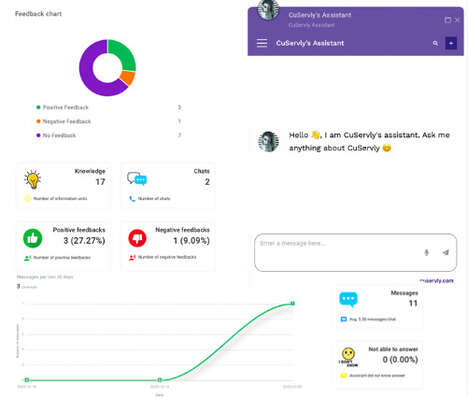
Task: Click the Messages per last 30 days title
Action: click(x=45, y=277)
